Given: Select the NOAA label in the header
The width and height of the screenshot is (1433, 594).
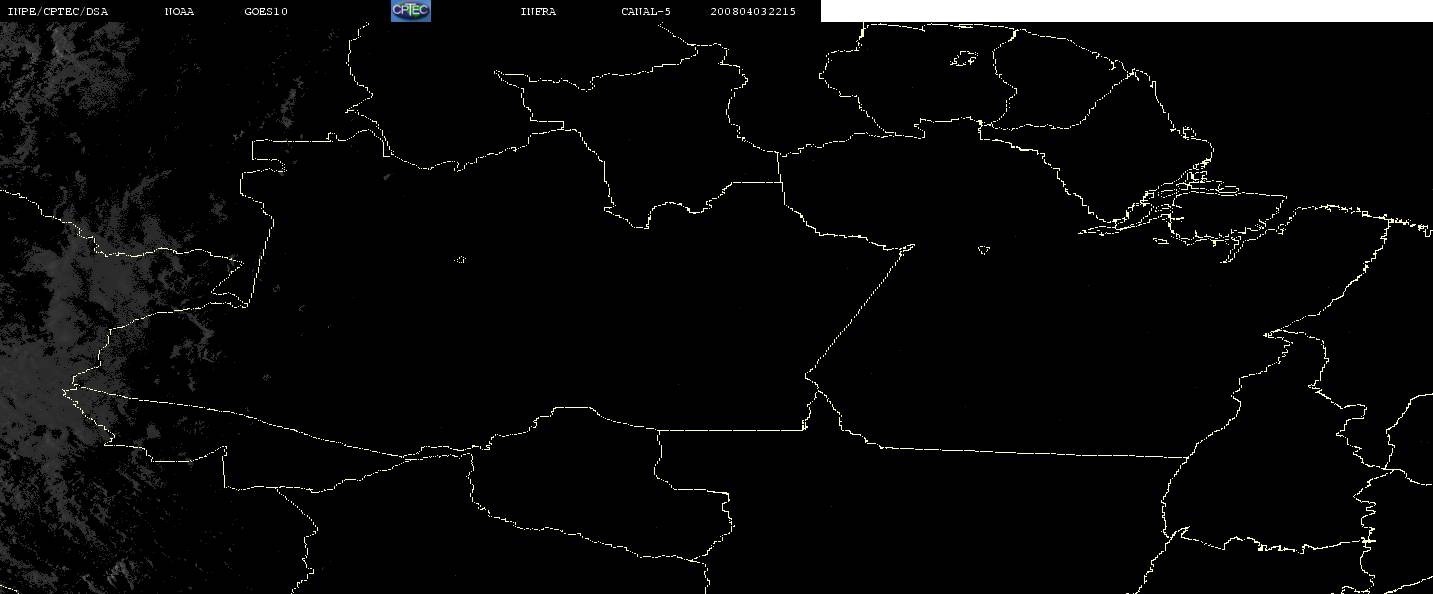Looking at the screenshot, I should point(179,12).
